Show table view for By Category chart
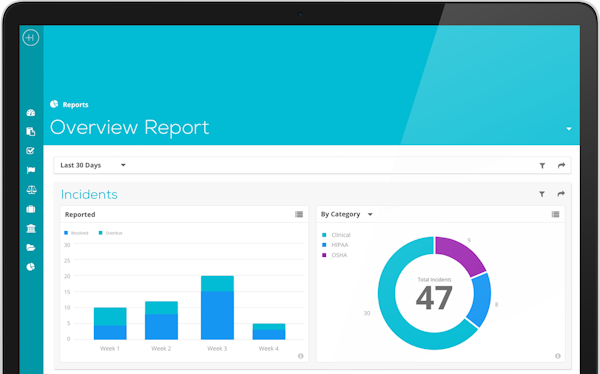This screenshot has width=600, height=374. point(556,214)
